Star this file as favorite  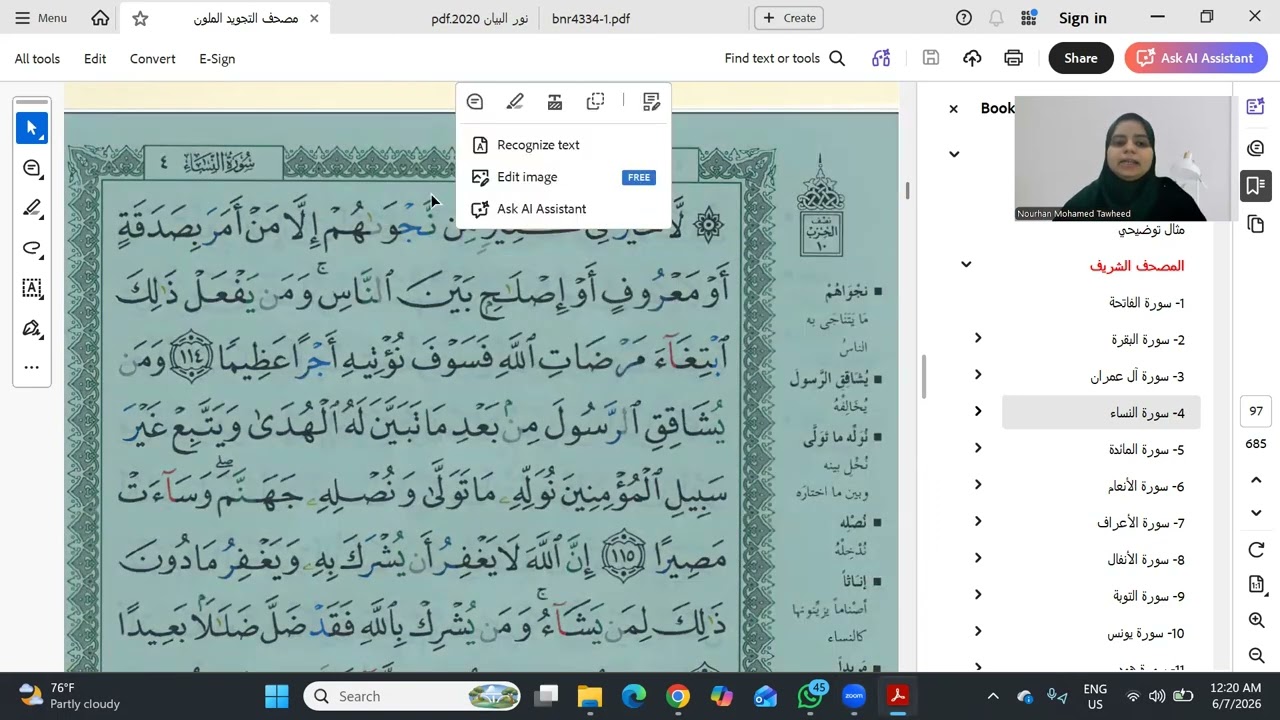pyautogui.click(x=140, y=18)
